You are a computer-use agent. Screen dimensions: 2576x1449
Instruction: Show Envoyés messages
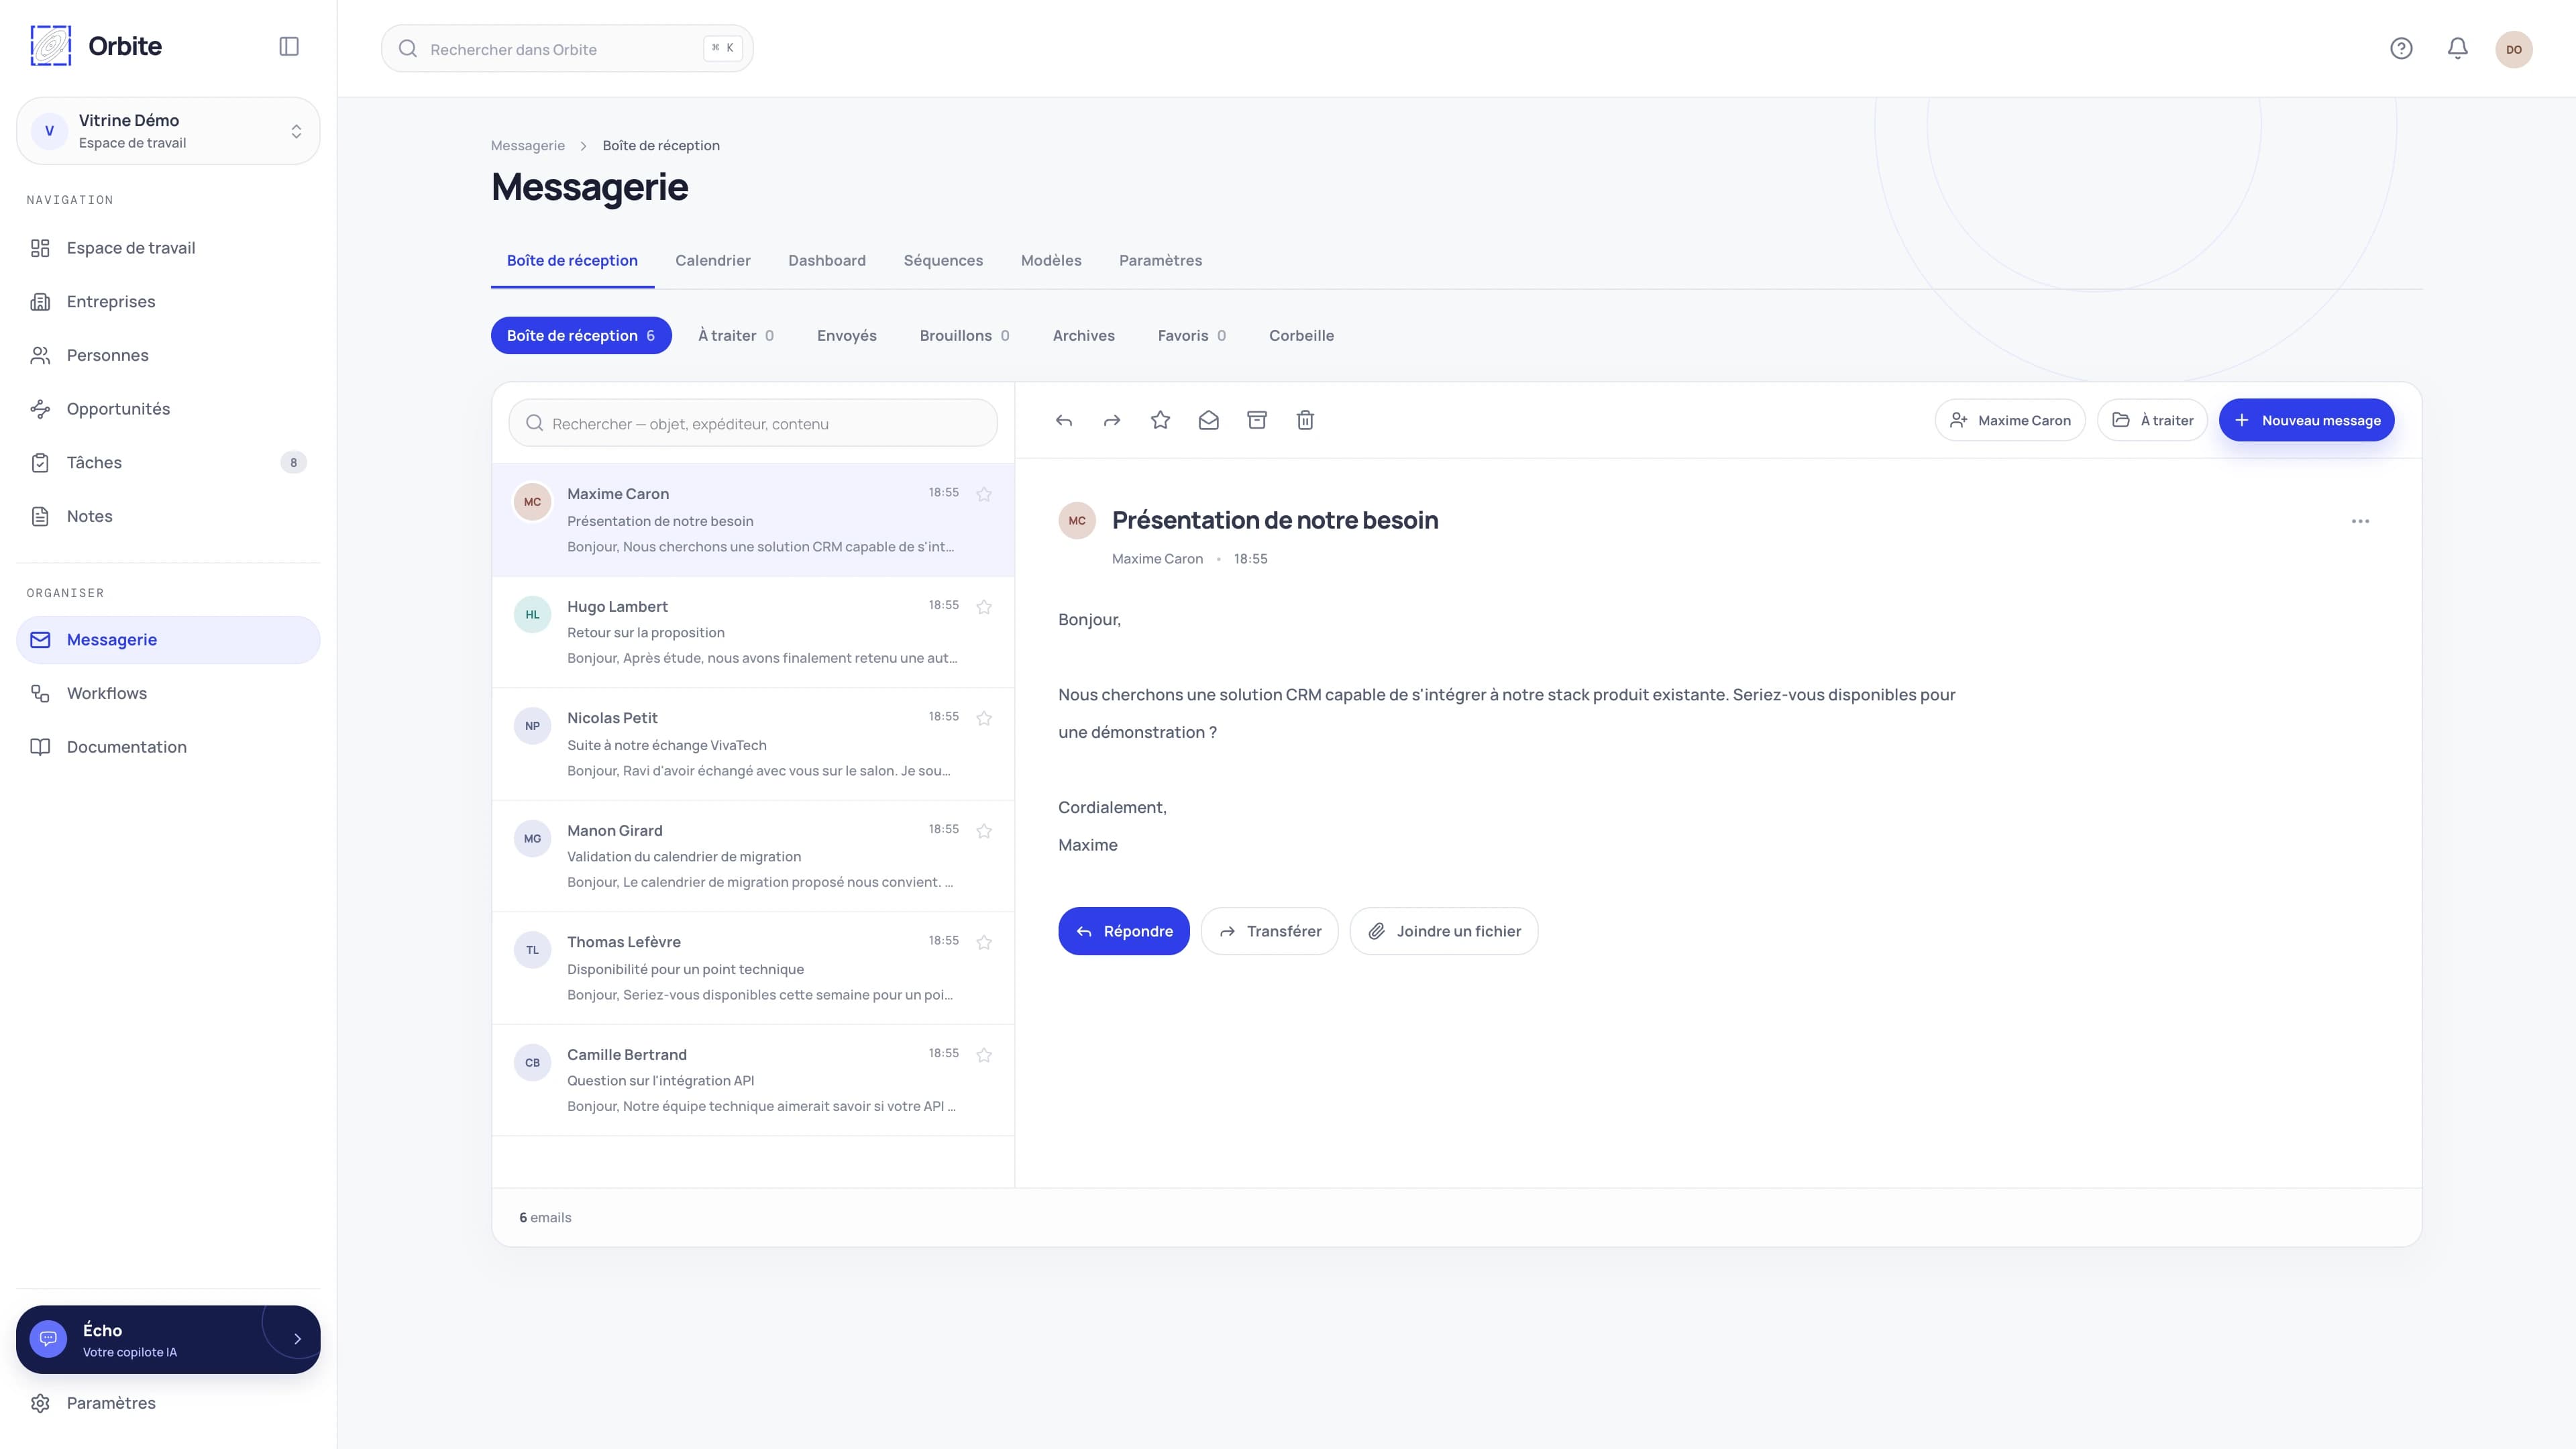pyautogui.click(x=846, y=335)
